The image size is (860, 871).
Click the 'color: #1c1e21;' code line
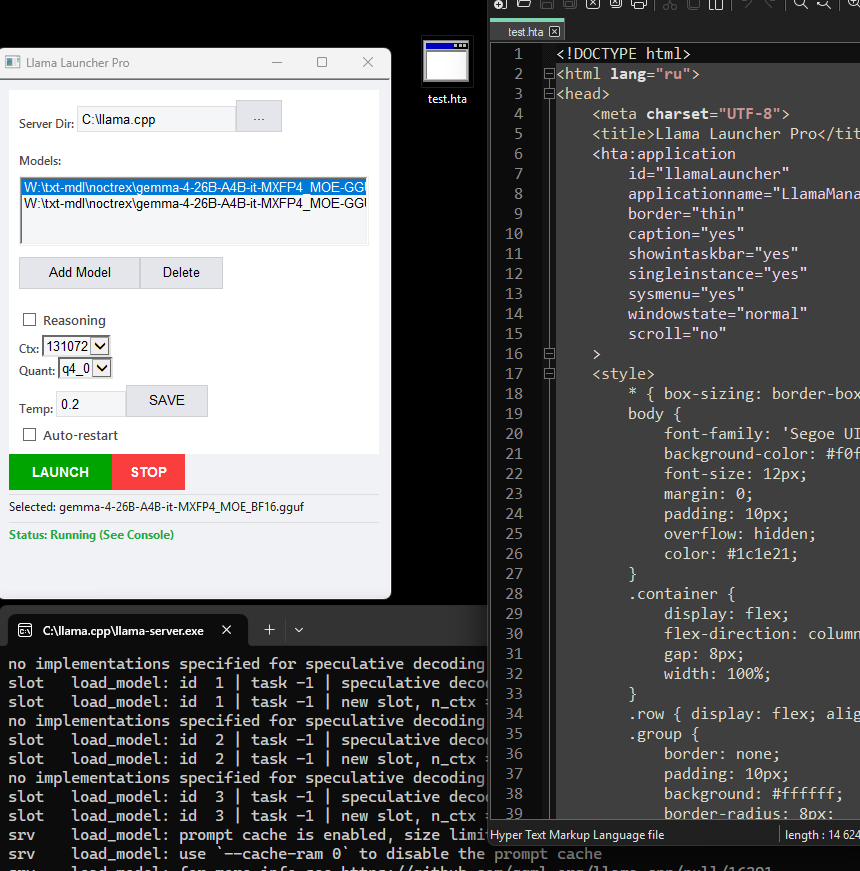click(731, 553)
